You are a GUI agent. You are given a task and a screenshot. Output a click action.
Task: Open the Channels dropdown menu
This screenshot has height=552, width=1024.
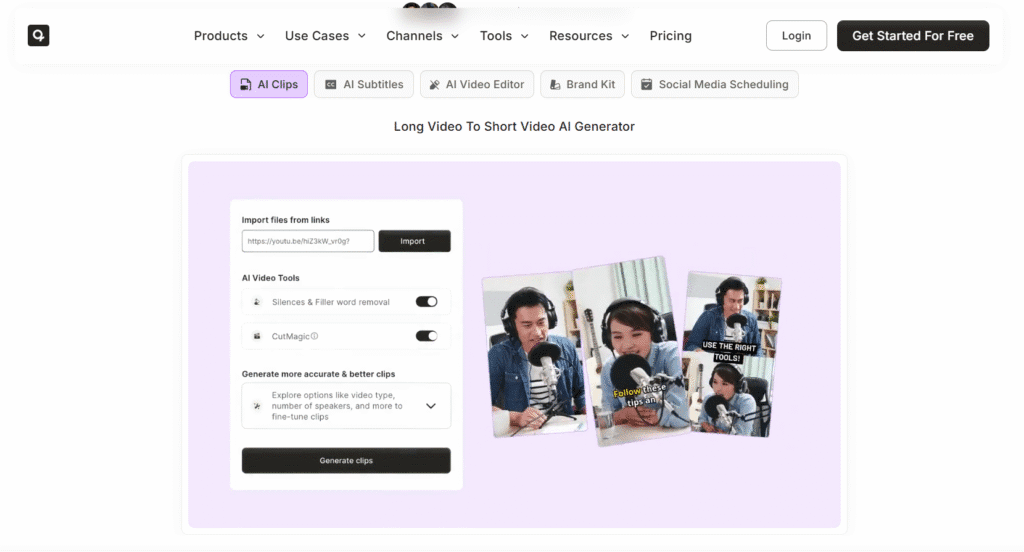click(x=422, y=36)
